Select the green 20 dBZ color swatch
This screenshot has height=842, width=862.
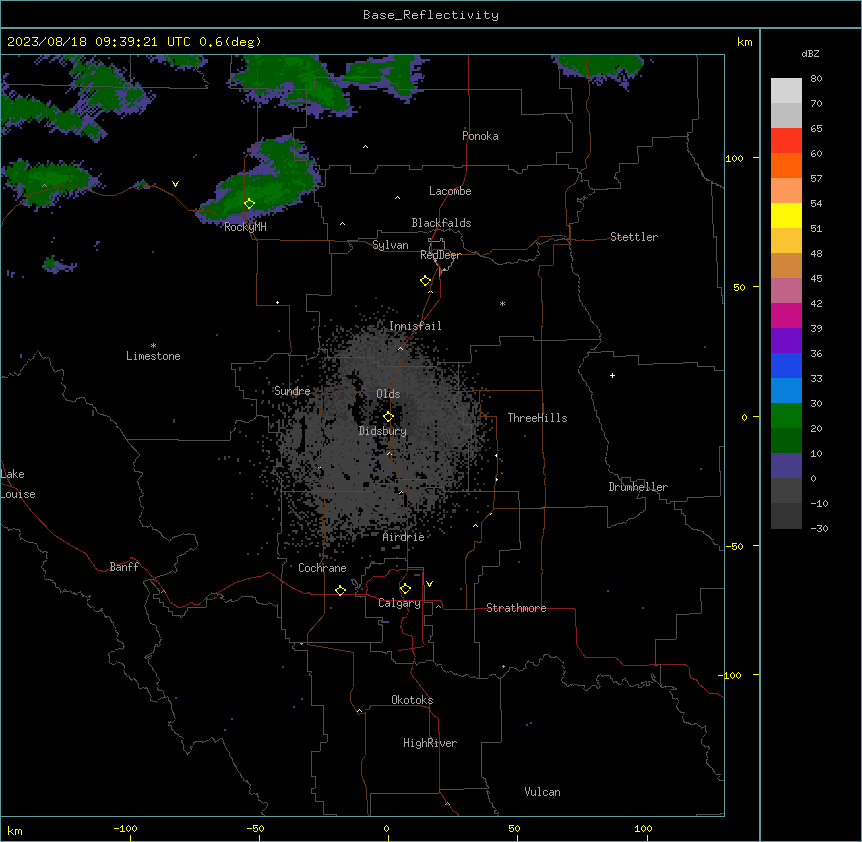pyautogui.click(x=786, y=416)
